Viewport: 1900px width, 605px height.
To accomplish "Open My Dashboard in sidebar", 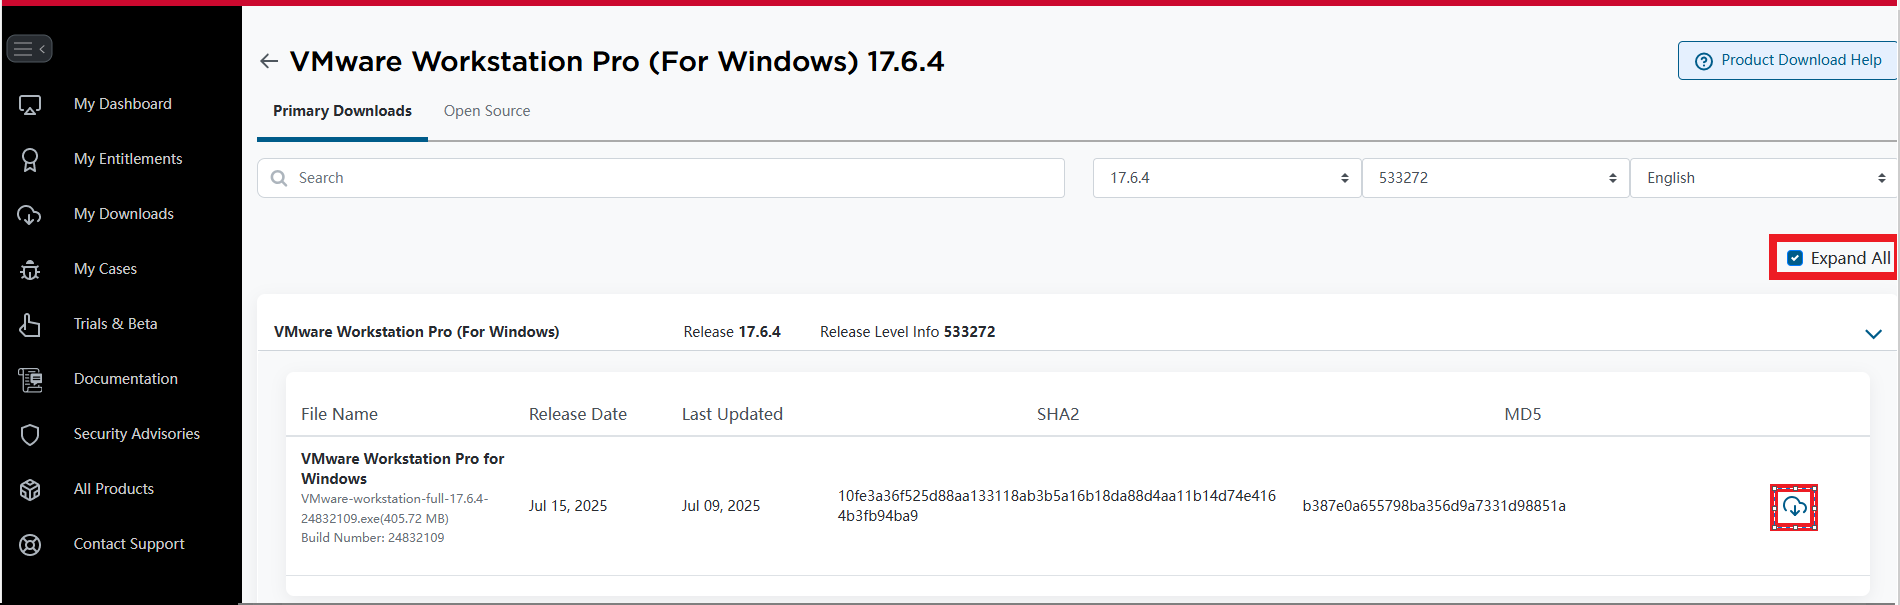I will 123,104.
